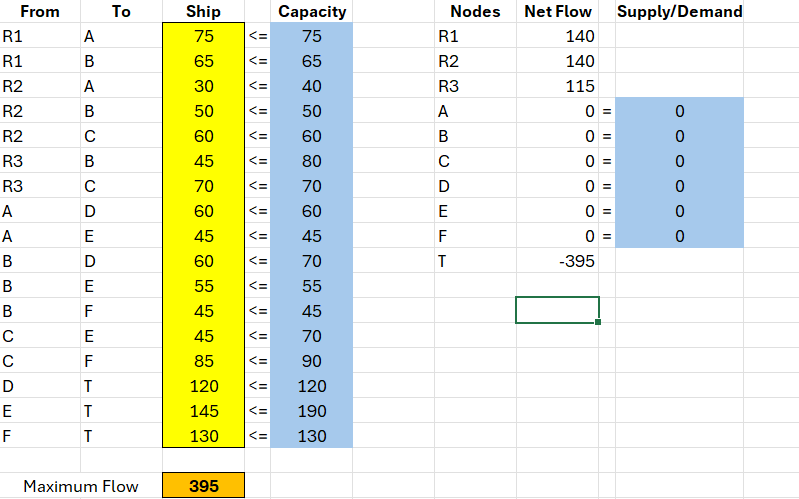Select Ship value 75 for R1 to A

[x=203, y=36]
